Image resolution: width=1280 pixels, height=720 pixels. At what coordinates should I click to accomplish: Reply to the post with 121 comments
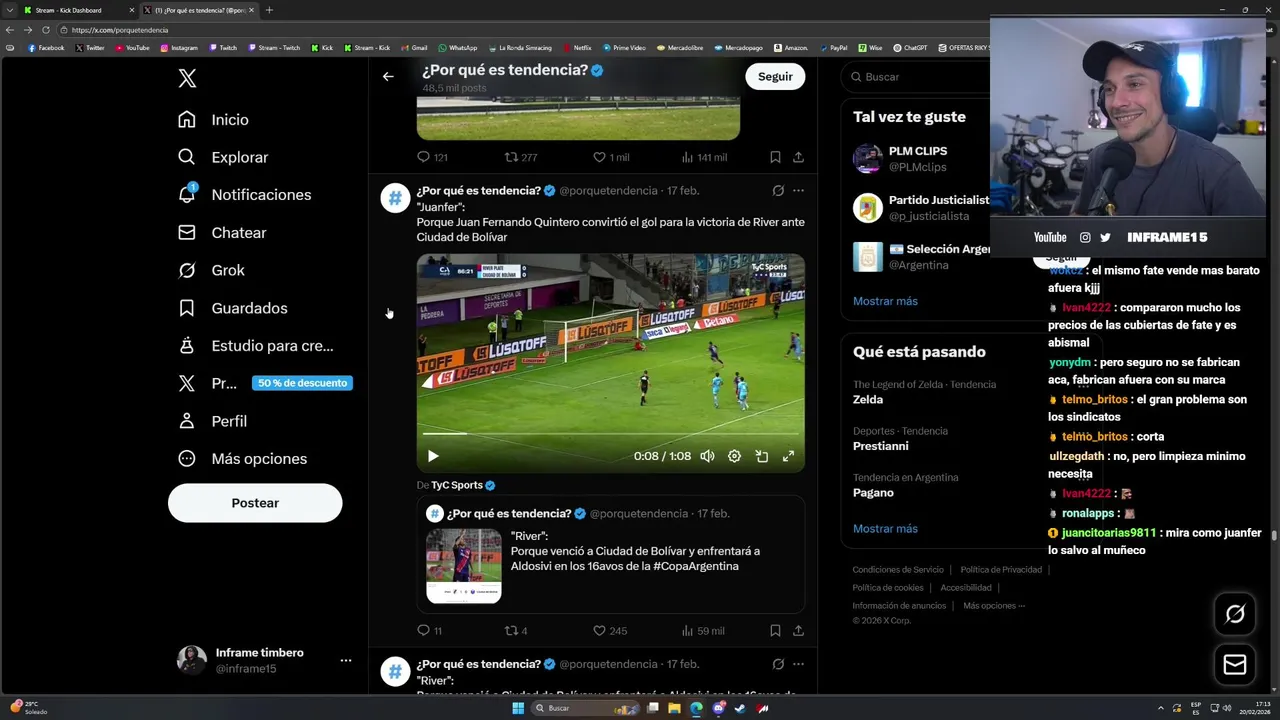[x=432, y=157]
